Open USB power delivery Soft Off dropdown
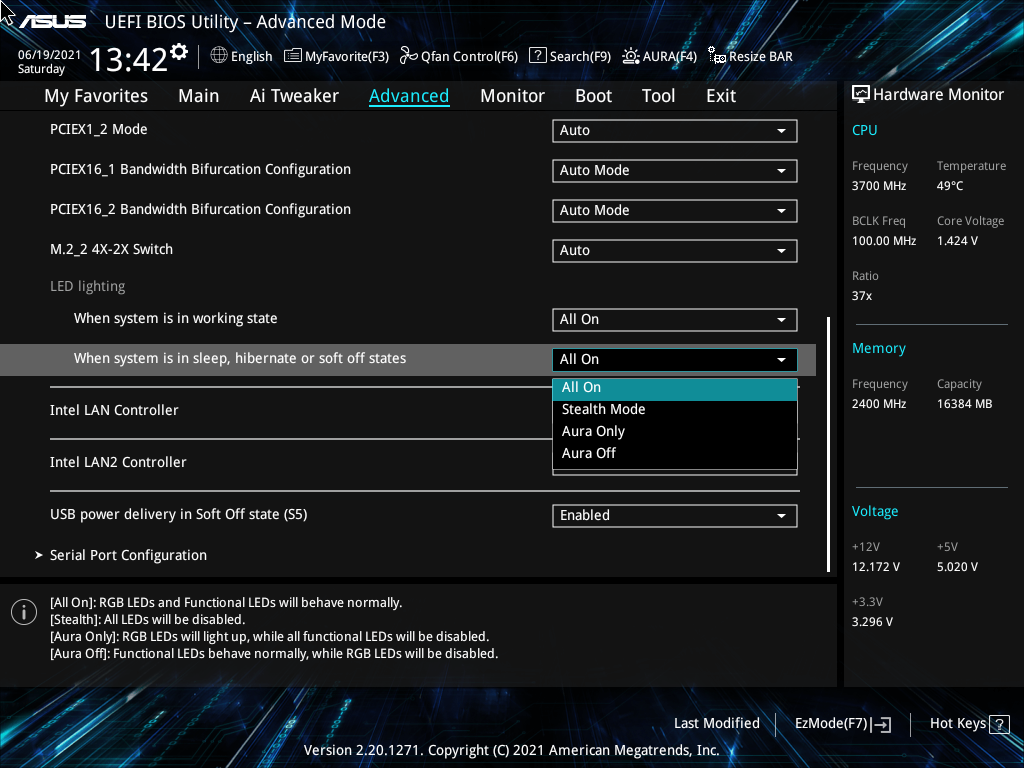 tap(674, 515)
